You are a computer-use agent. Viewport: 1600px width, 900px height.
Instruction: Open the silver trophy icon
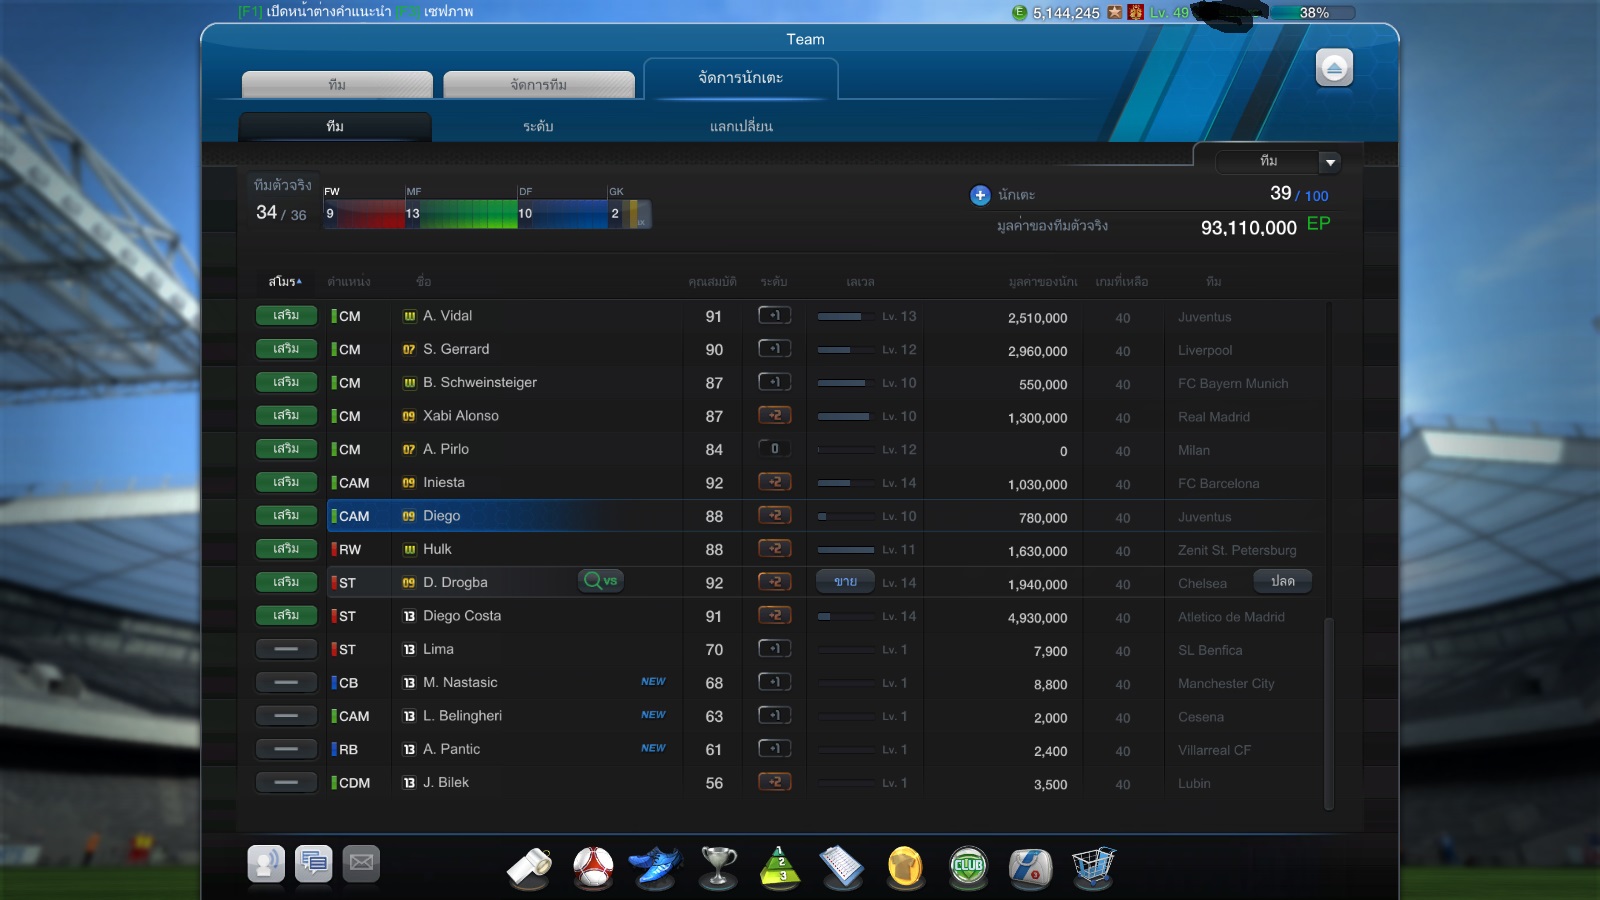(718, 867)
